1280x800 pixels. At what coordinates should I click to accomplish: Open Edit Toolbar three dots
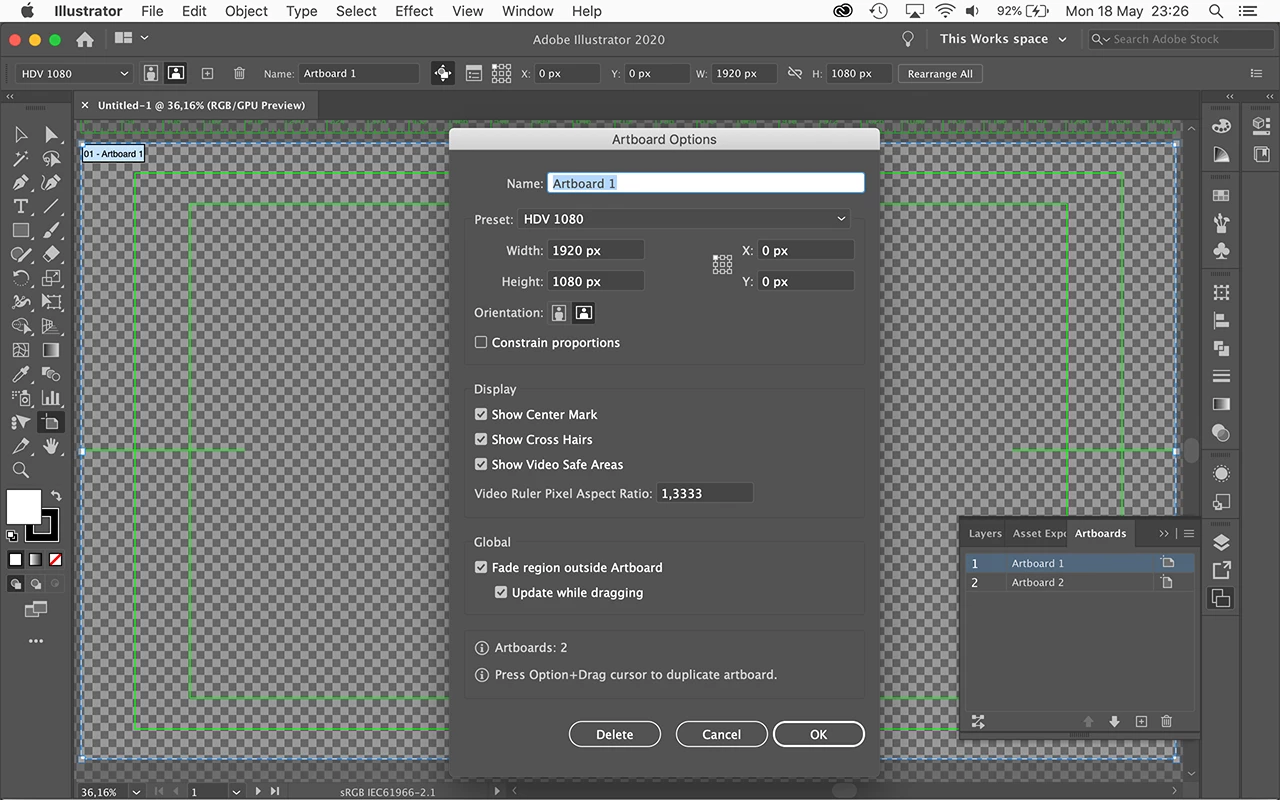coord(36,641)
